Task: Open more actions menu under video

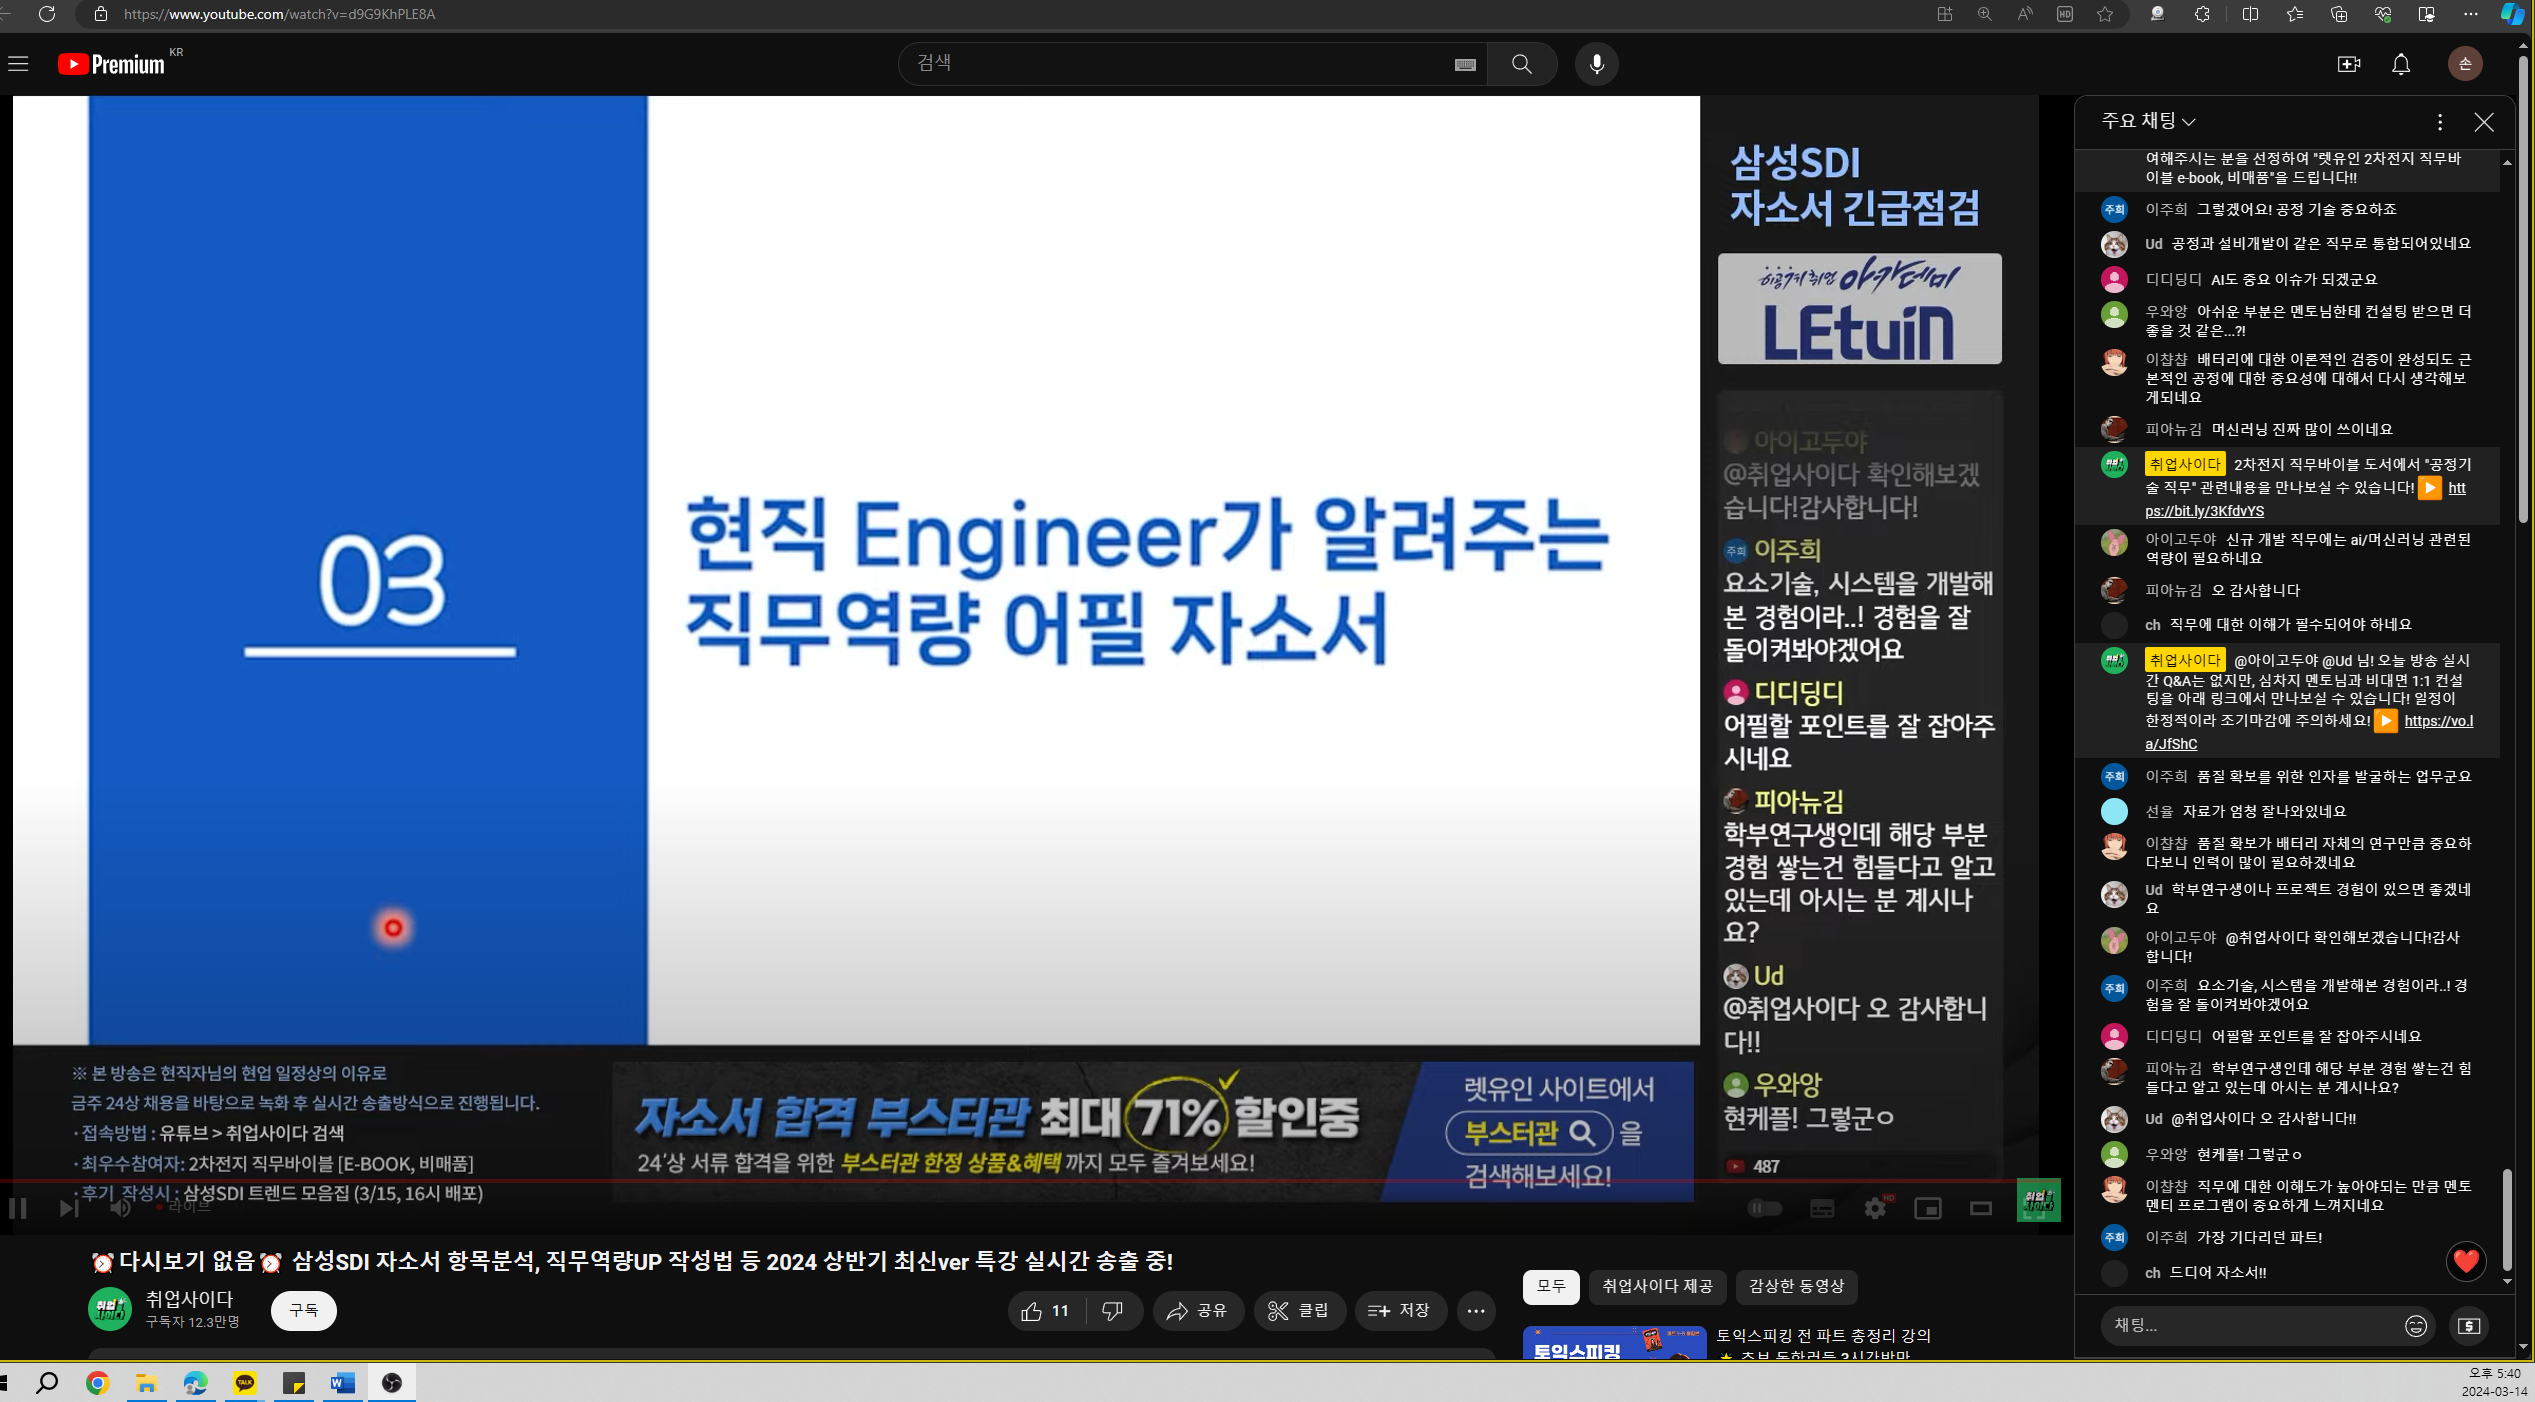Action: point(1475,1311)
